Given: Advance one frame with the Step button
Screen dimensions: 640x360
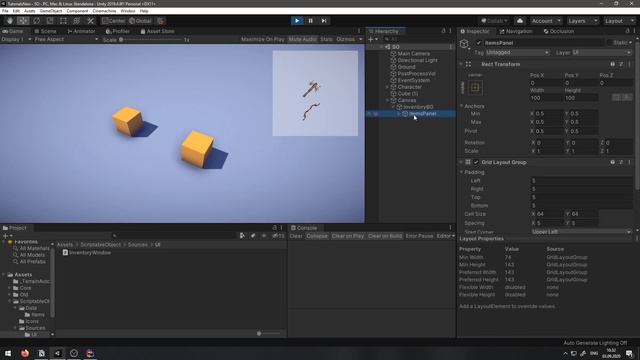Looking at the screenshot, I should (324, 21).
